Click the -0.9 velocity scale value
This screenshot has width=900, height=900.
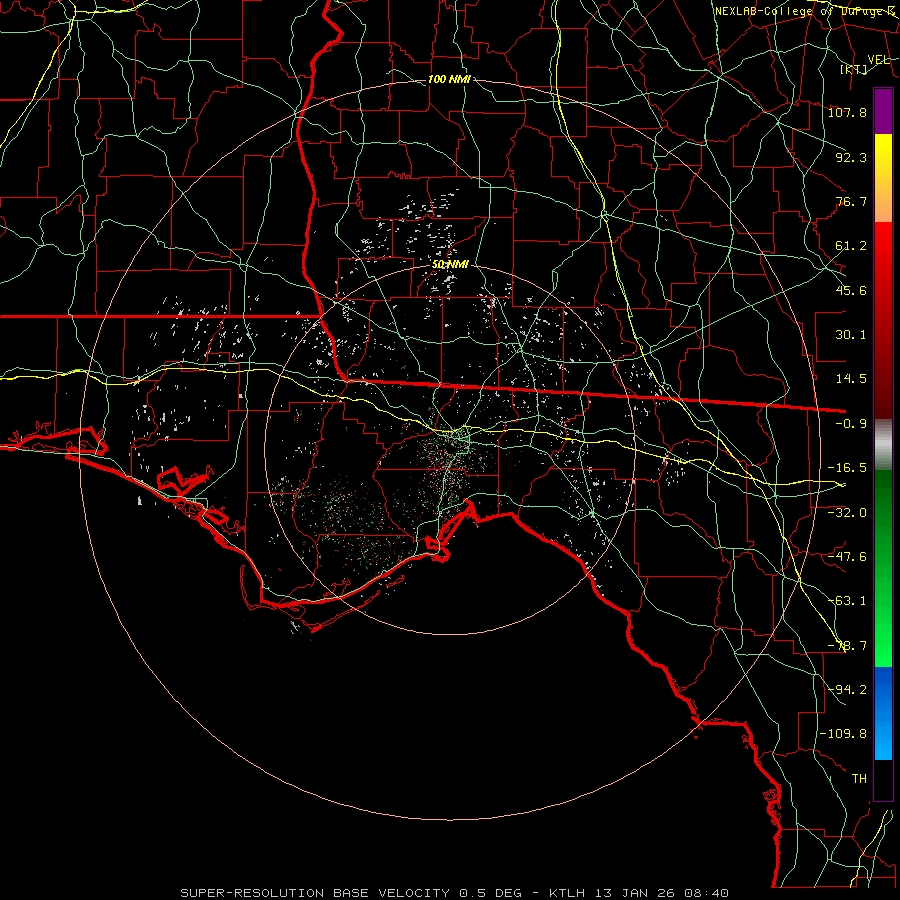click(851, 424)
